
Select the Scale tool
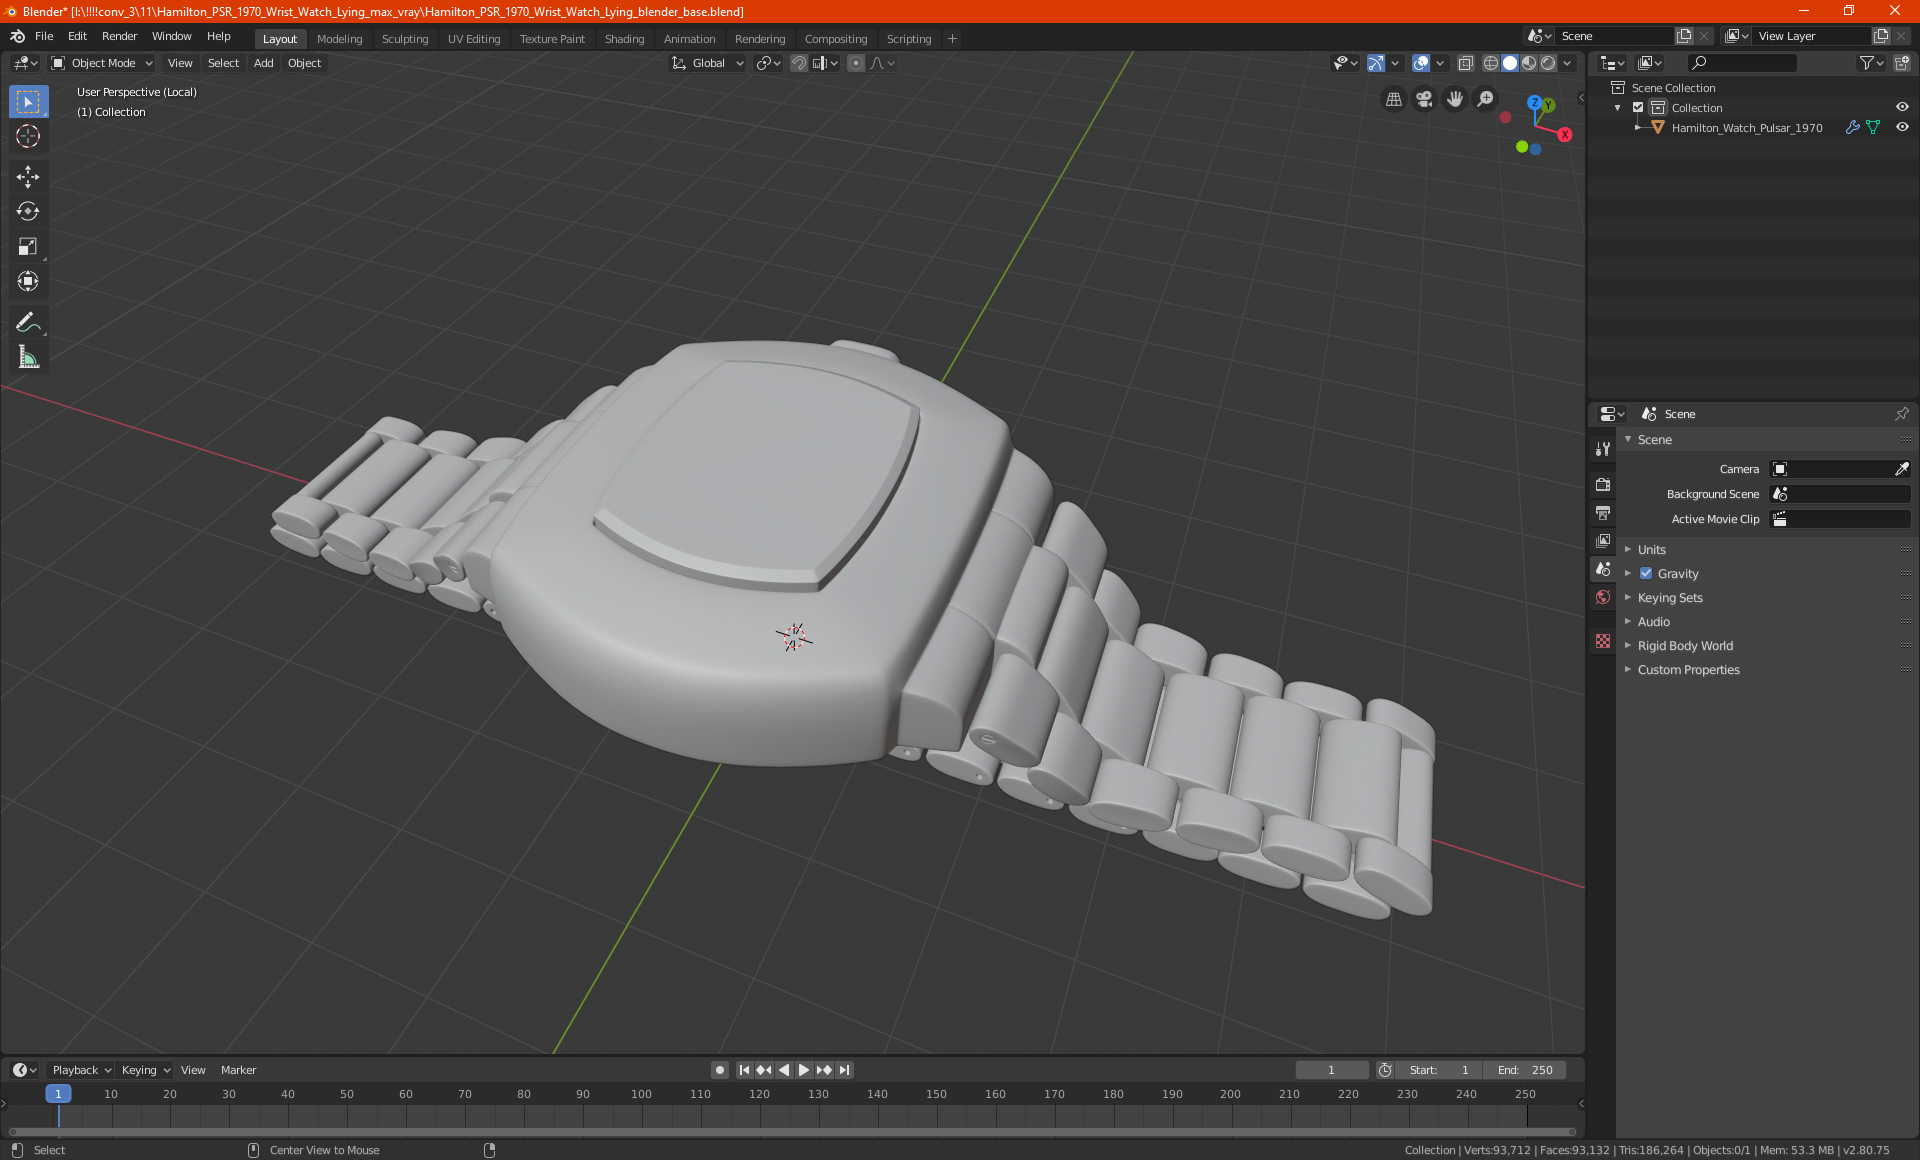click(28, 247)
